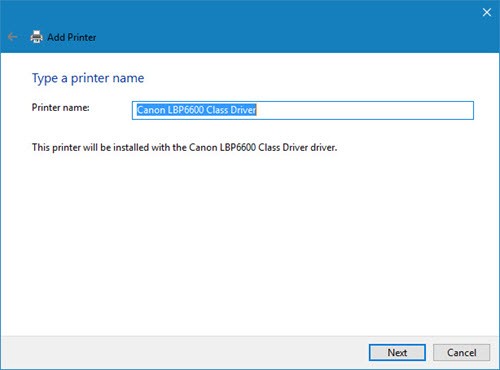This screenshot has width=500, height=370.
Task: Click the 'This printer will be installed' message
Action: (x=184, y=148)
